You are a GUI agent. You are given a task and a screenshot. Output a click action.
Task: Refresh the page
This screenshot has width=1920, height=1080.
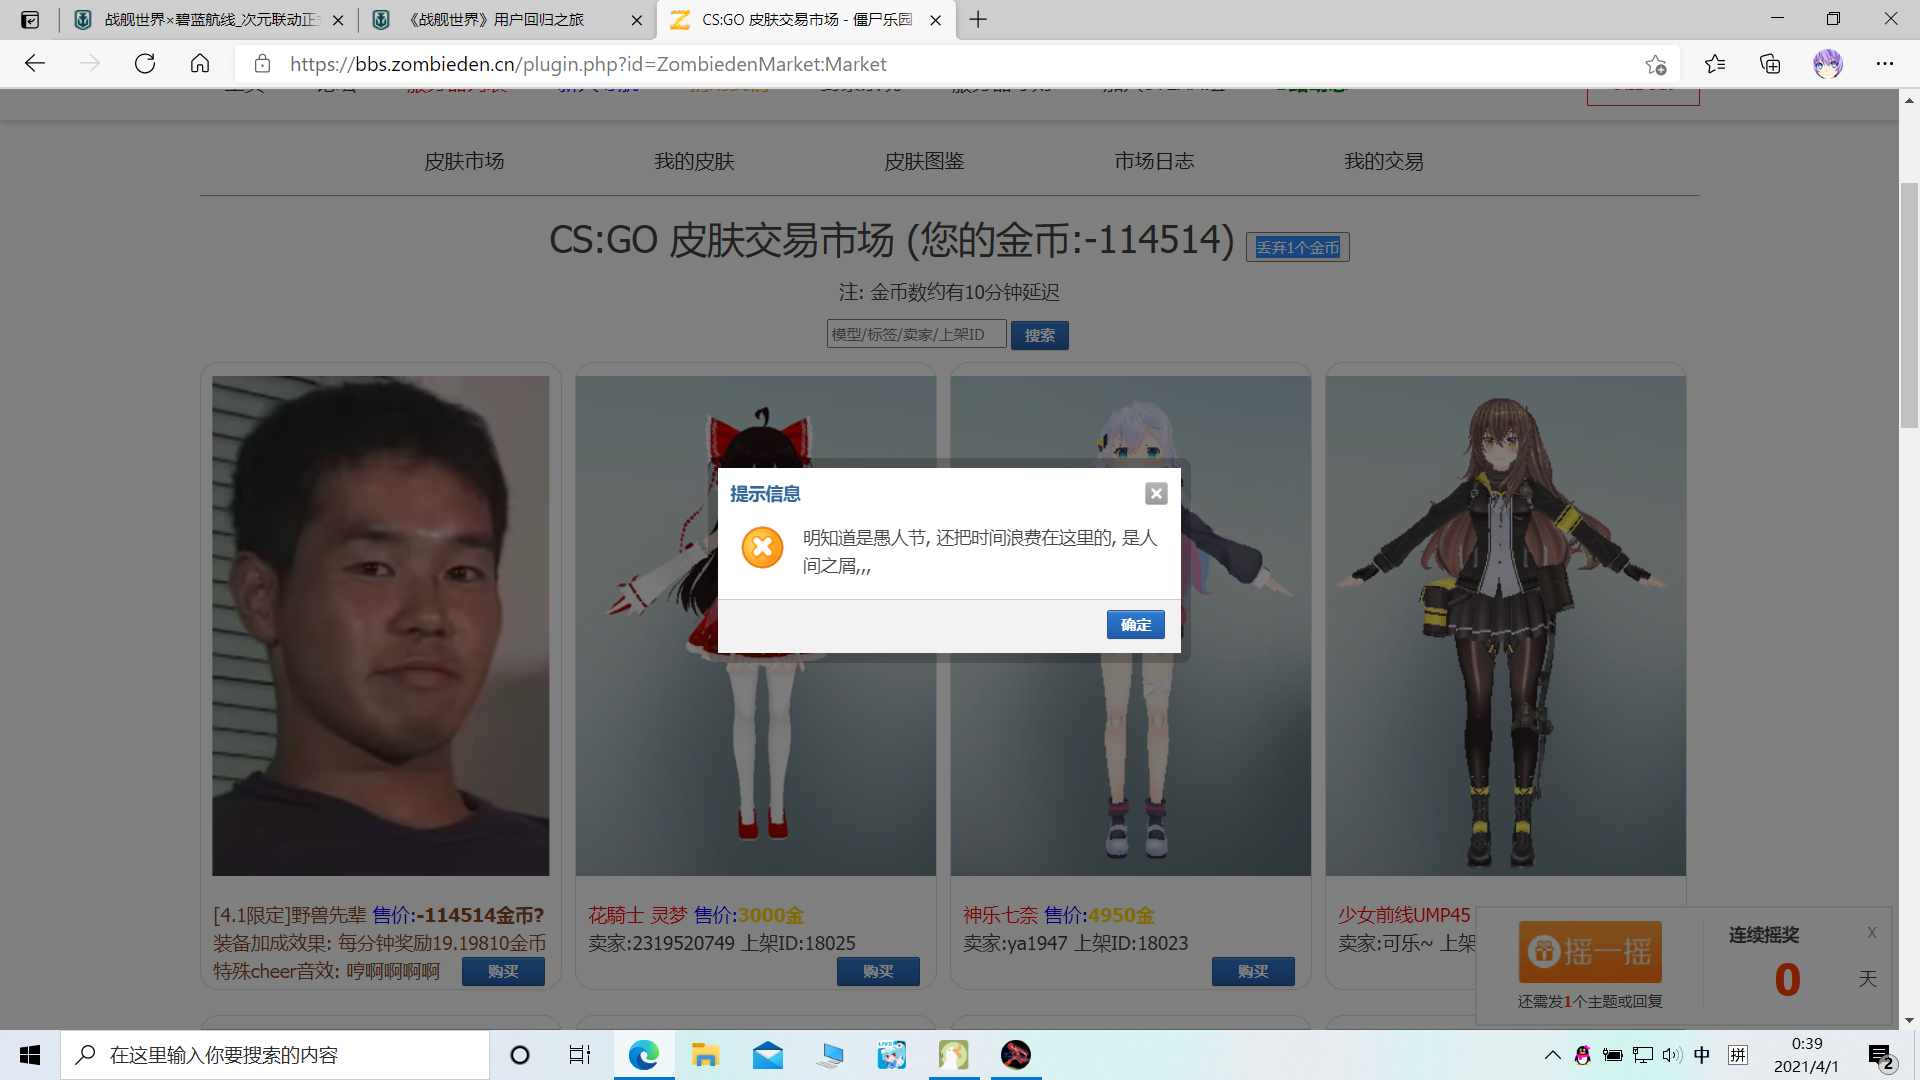click(145, 64)
